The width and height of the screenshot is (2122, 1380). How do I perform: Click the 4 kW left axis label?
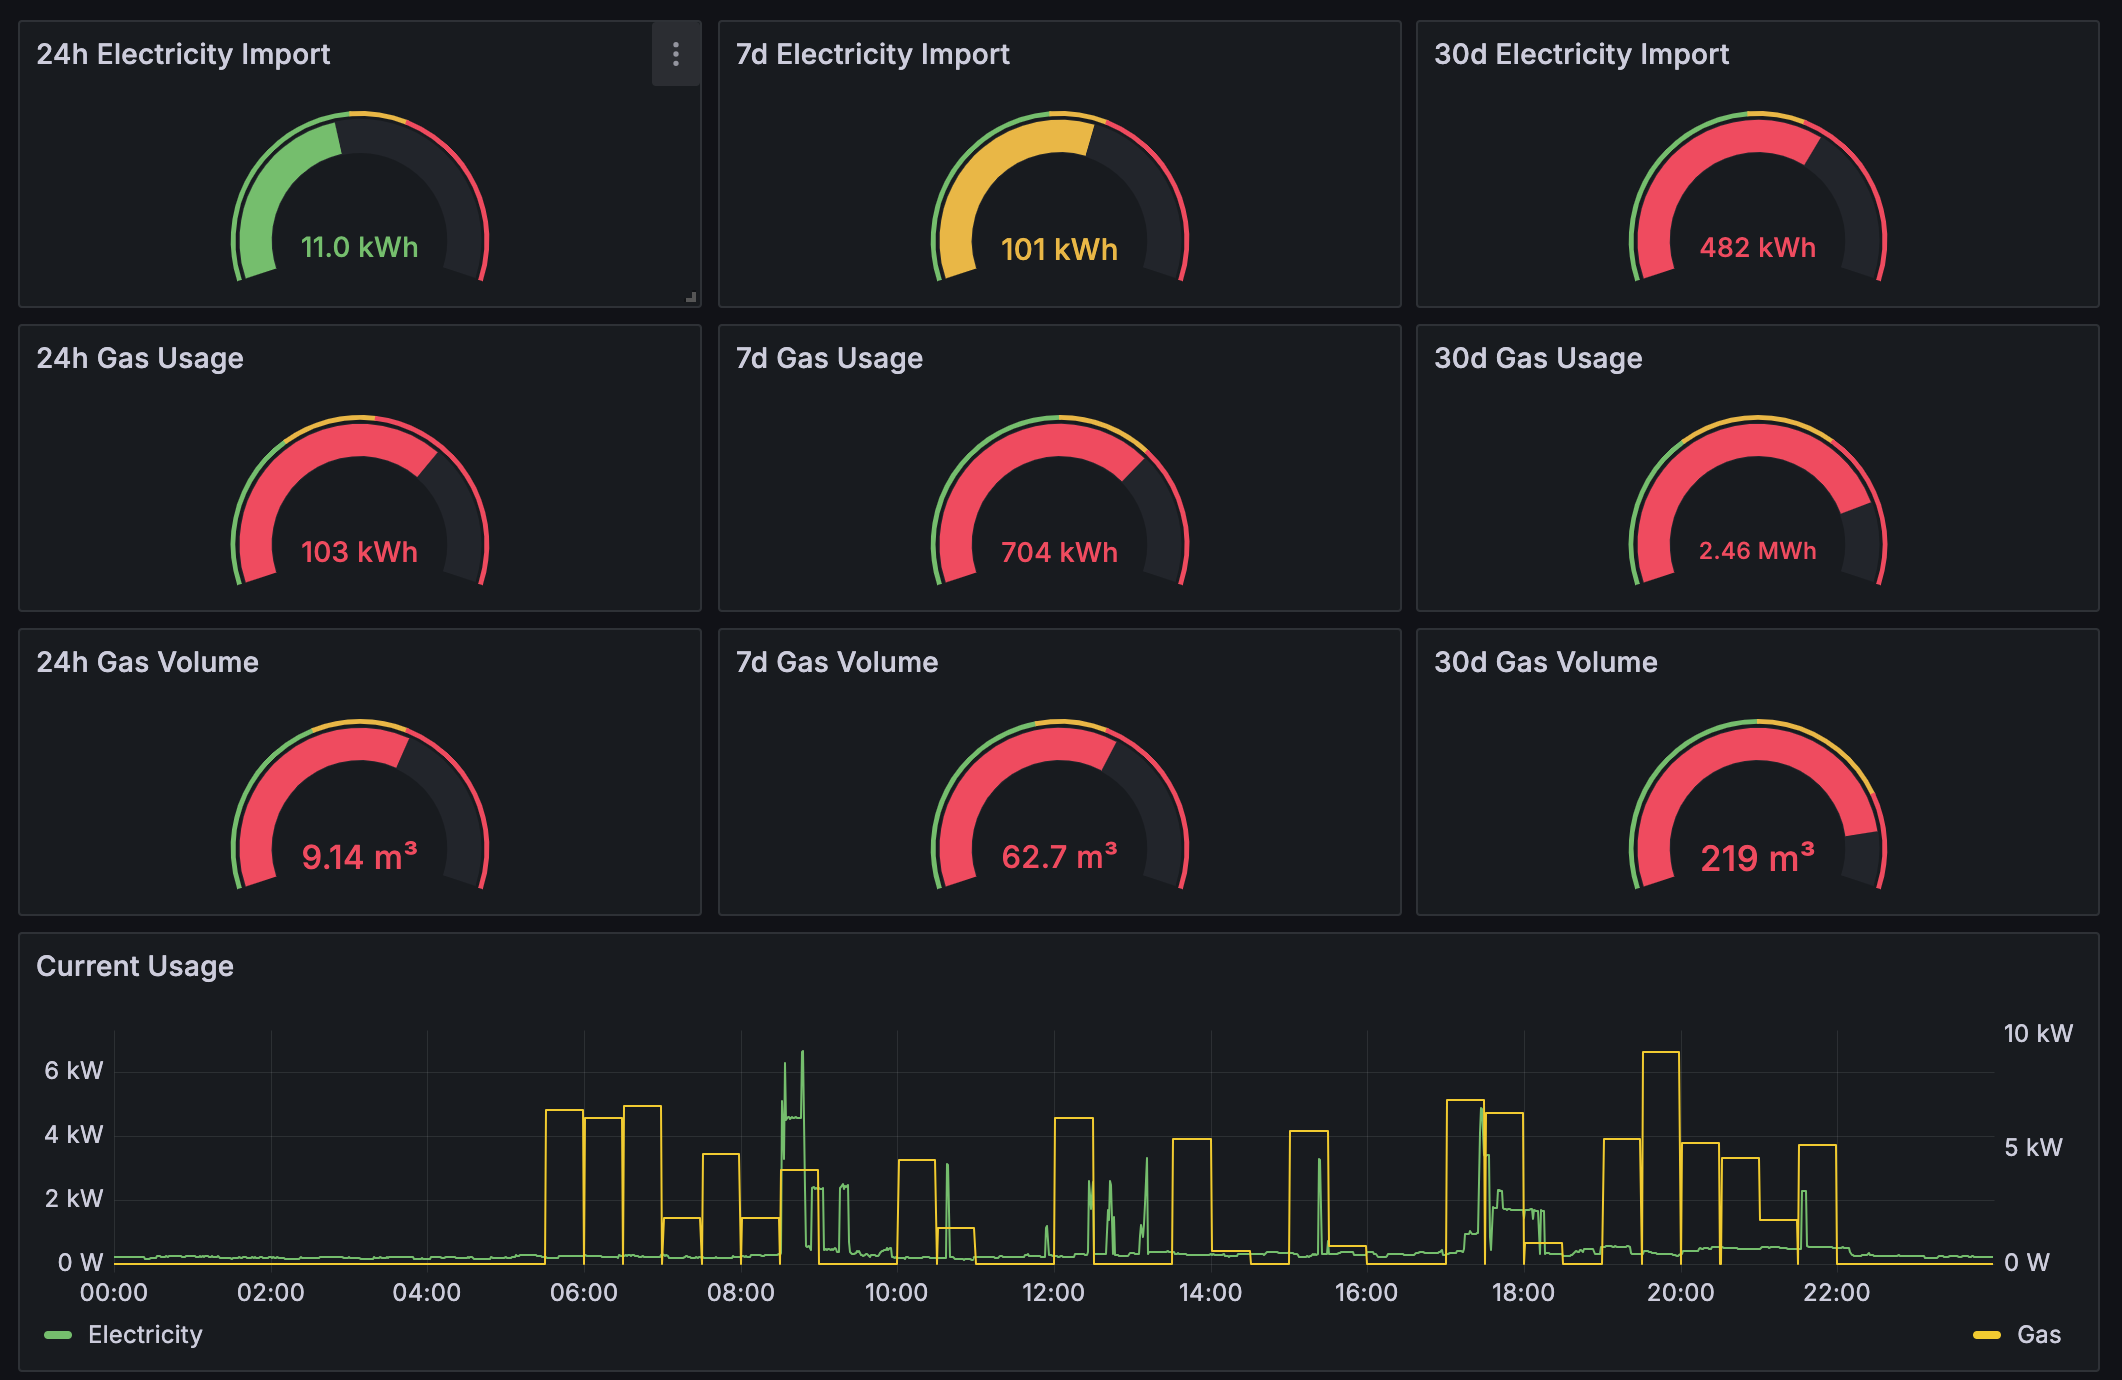click(73, 1134)
